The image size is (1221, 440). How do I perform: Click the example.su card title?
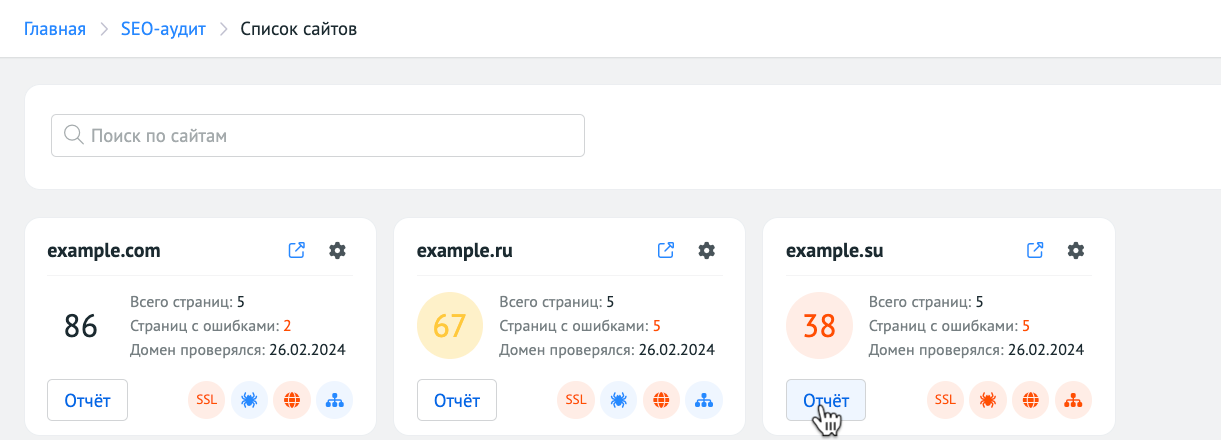[835, 250]
